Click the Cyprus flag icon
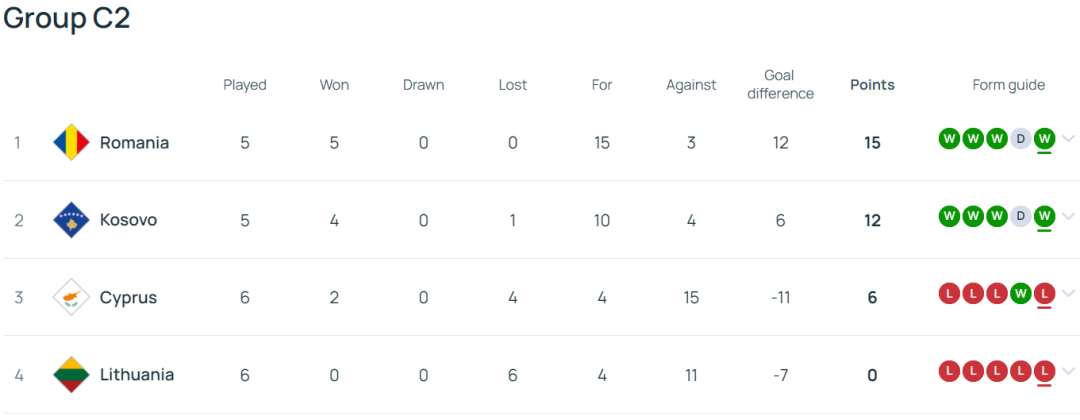Viewport: 1080px width, 420px height. pyautogui.click(x=72, y=297)
